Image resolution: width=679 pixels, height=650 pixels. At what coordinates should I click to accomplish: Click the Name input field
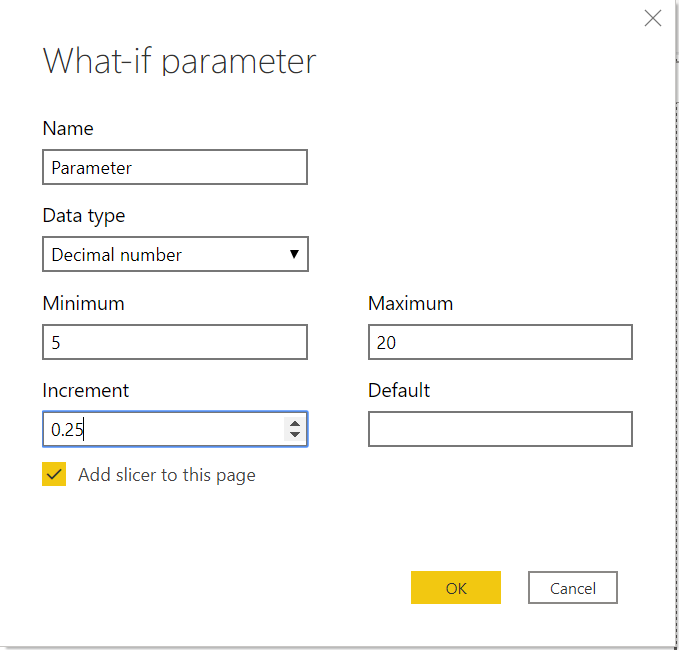click(175, 167)
